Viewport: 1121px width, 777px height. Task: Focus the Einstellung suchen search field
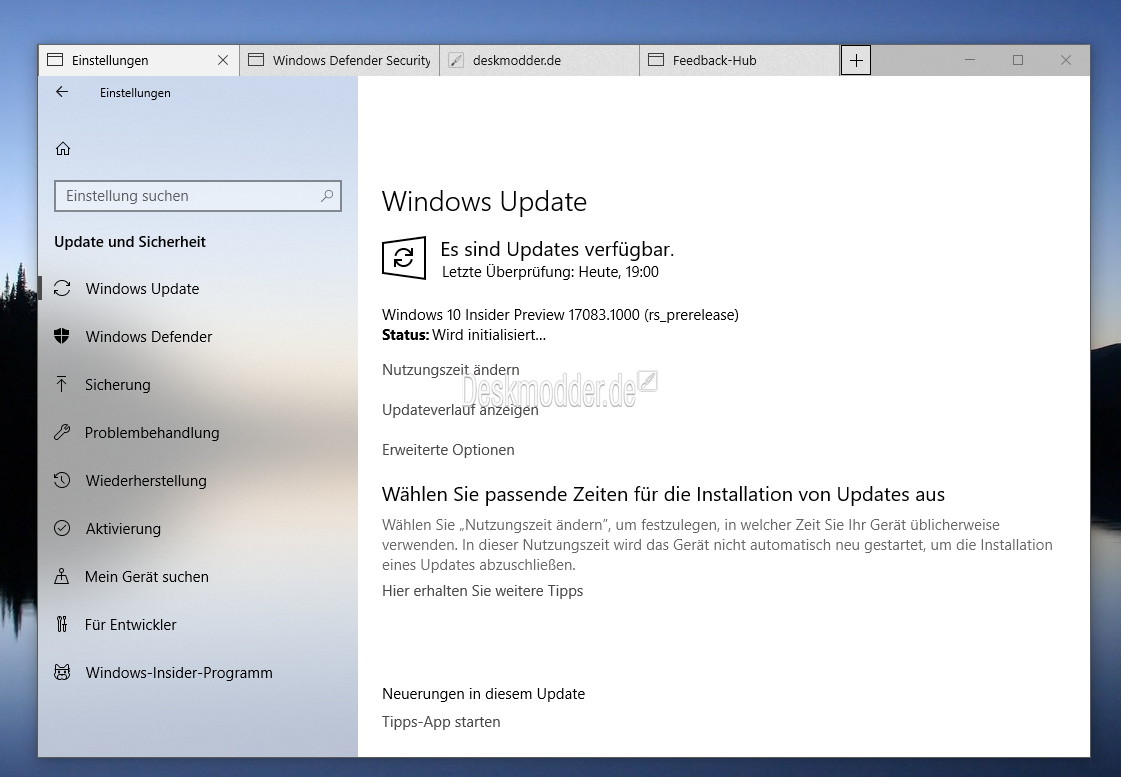pyautogui.click(x=198, y=196)
